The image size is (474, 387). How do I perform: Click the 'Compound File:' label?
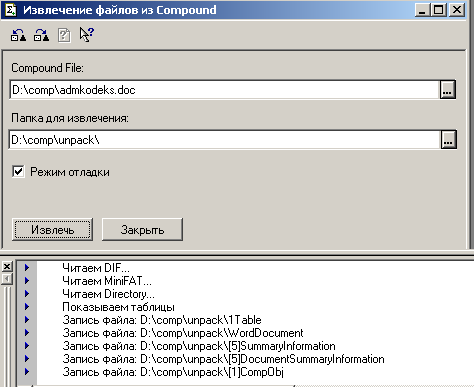click(x=47, y=68)
